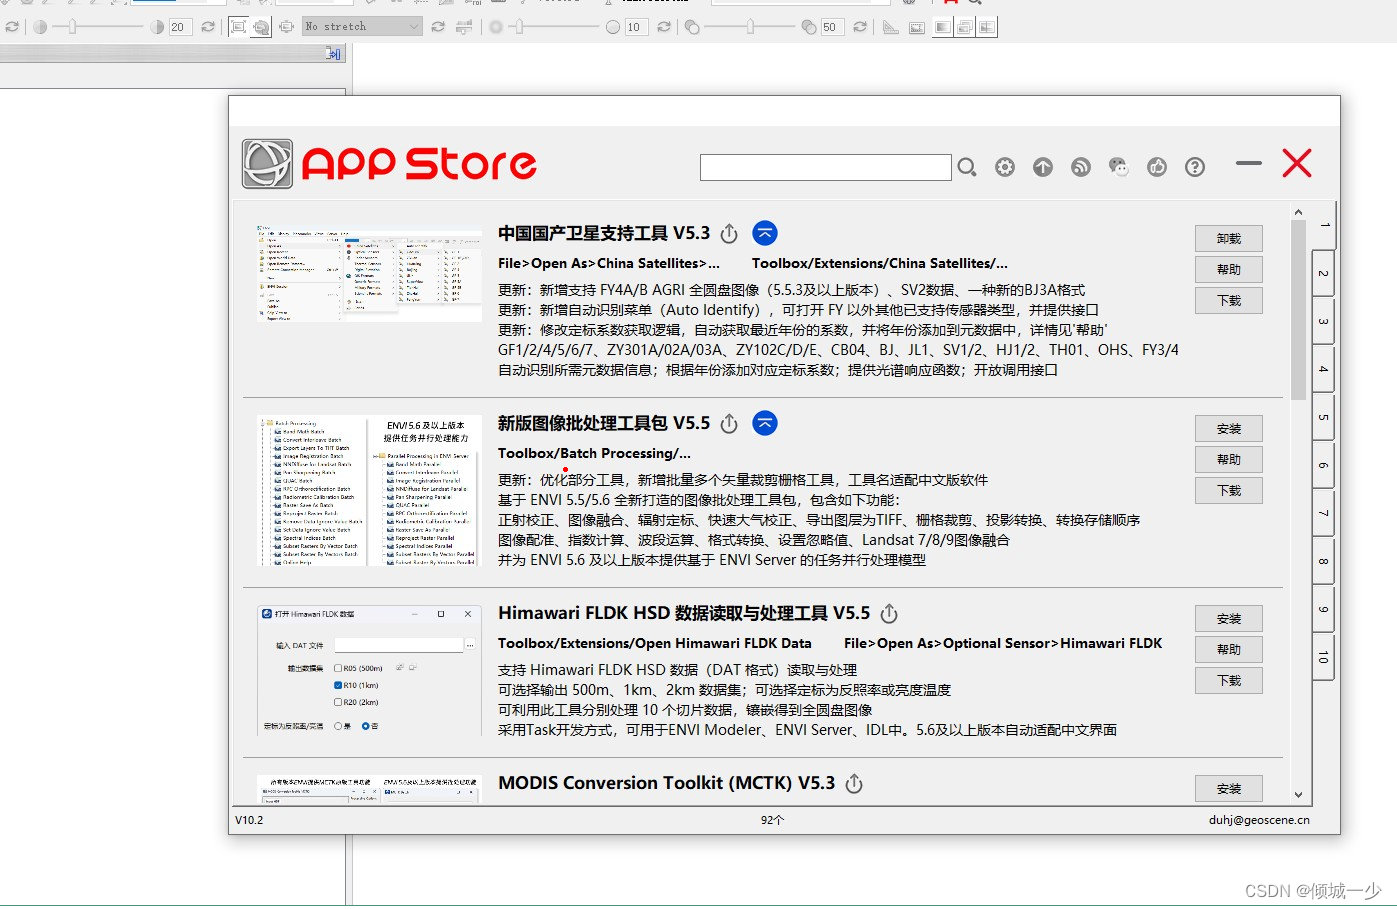The image size is (1397, 909).
Task: Switch to page tab 10
Action: coord(1323,657)
